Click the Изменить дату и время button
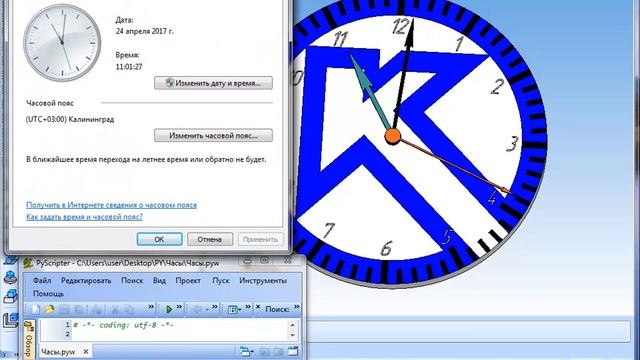640x360 pixels. [213, 83]
